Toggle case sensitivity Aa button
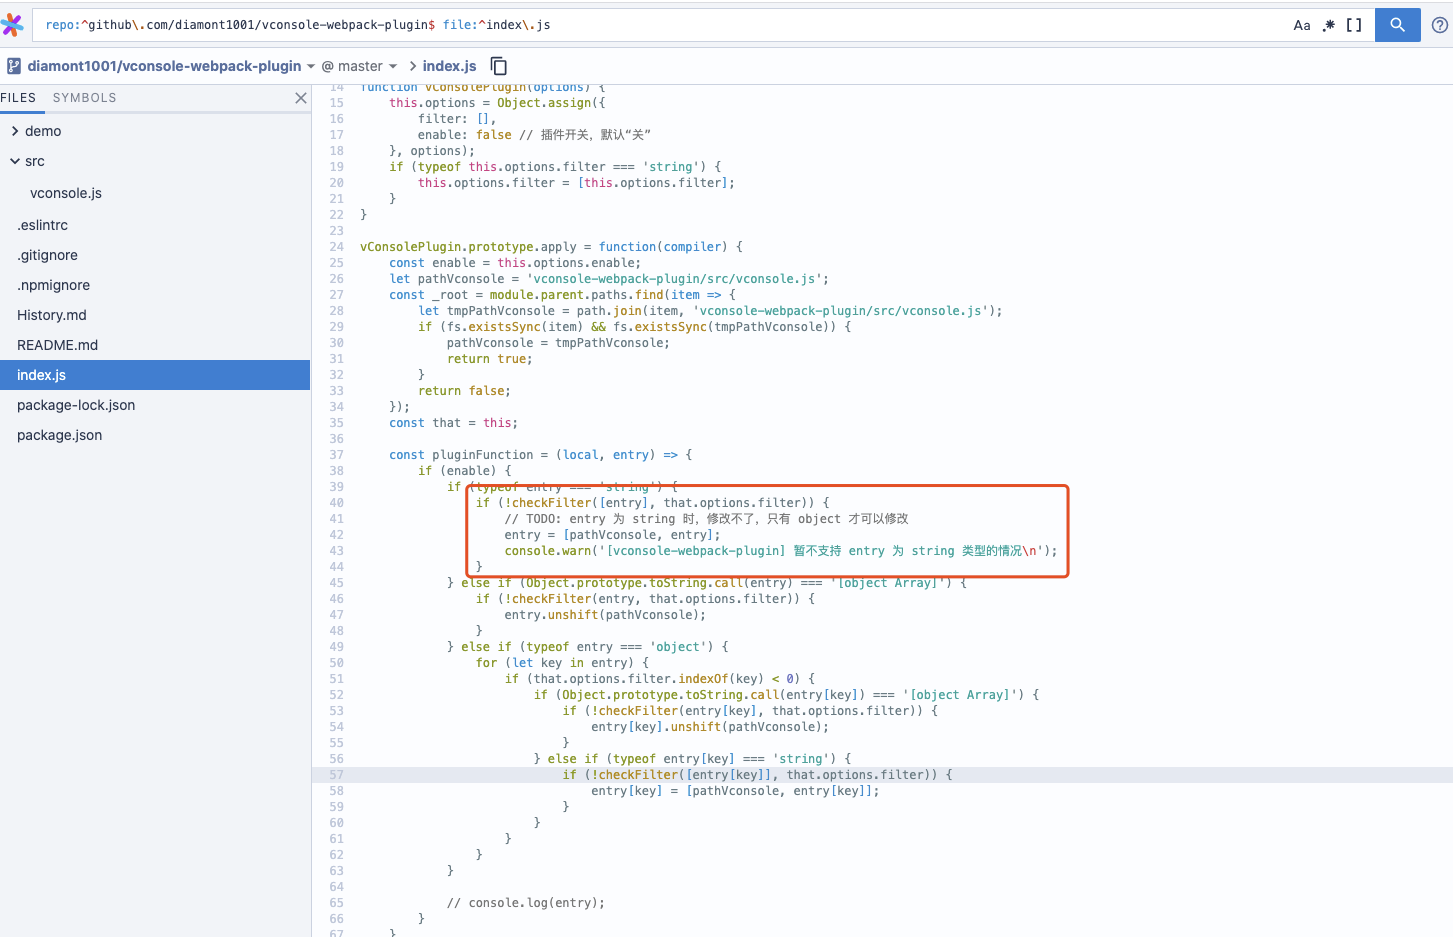1453x937 pixels. pyautogui.click(x=1302, y=25)
